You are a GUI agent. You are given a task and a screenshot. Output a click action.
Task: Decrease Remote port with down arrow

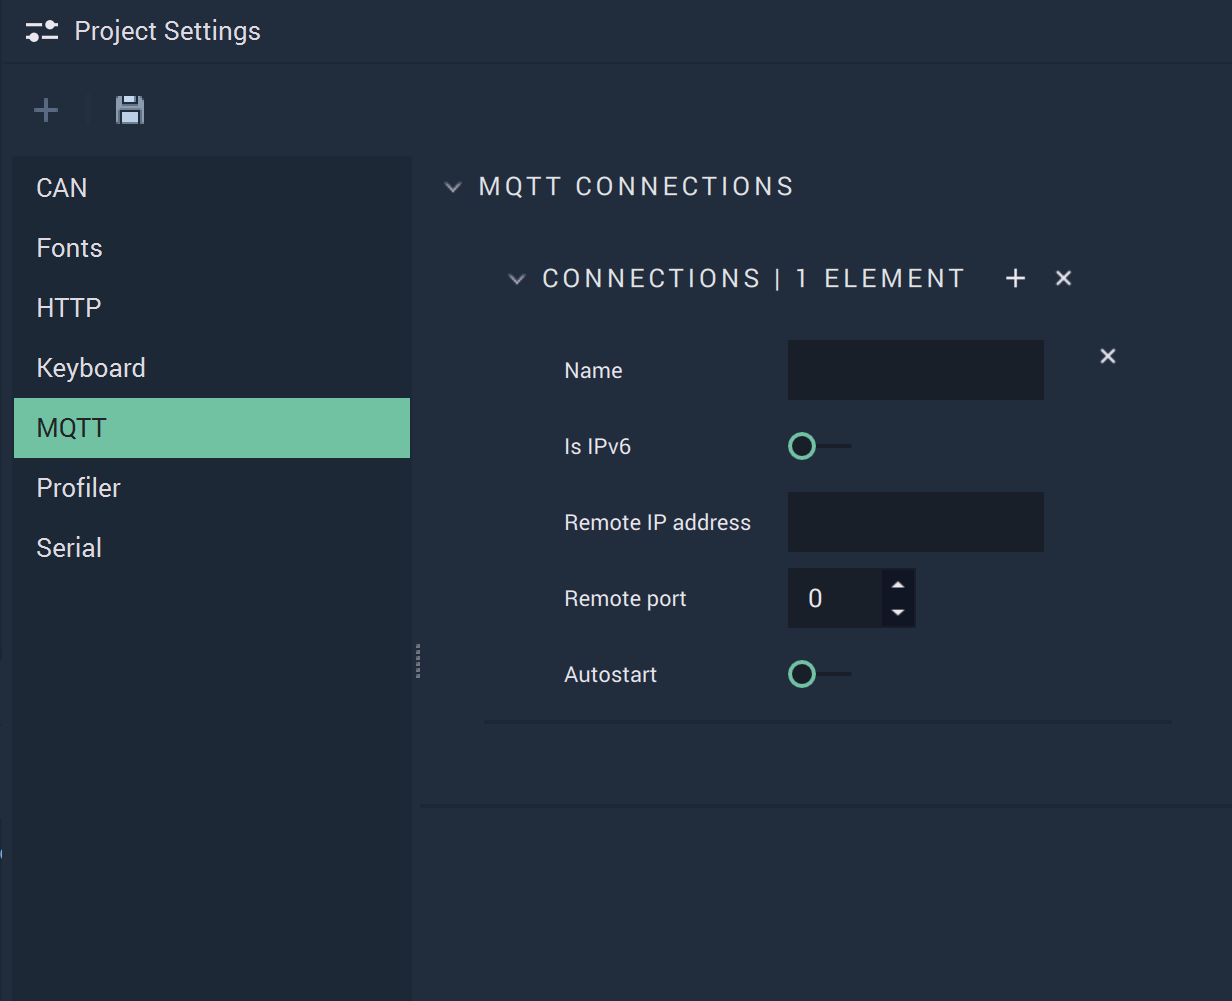point(898,612)
